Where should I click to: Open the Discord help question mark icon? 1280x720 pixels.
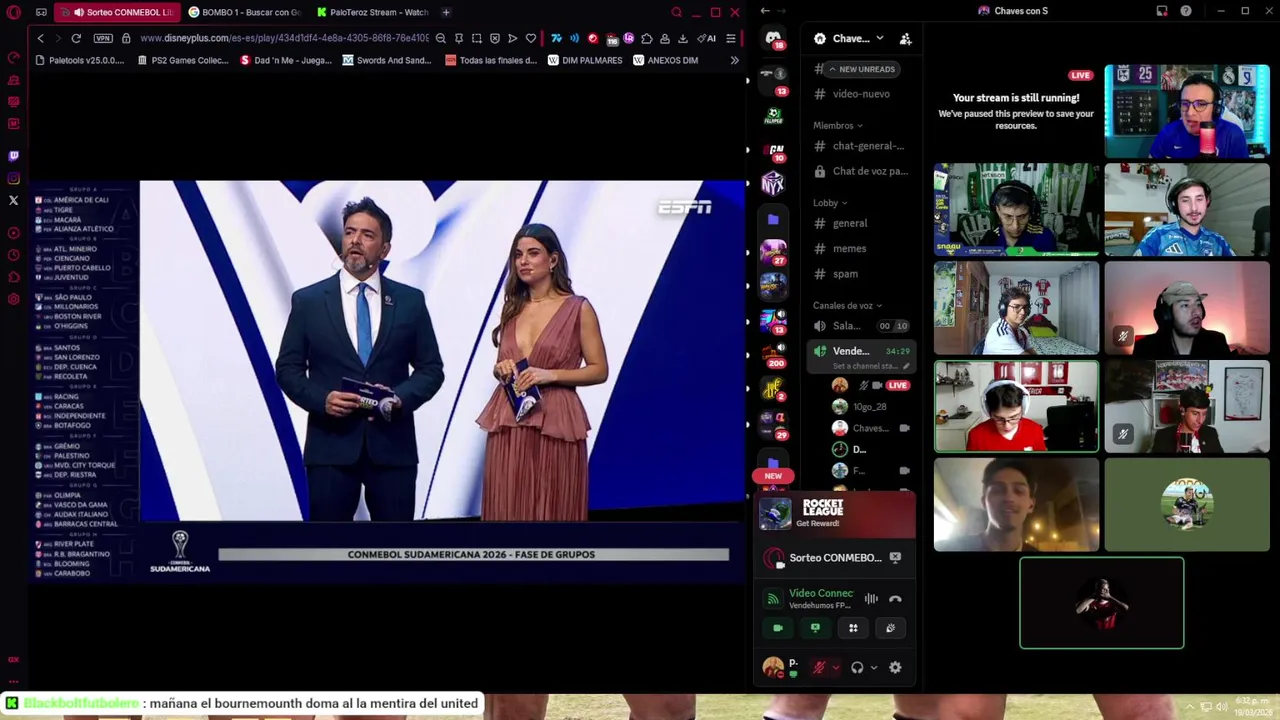[1186, 11]
